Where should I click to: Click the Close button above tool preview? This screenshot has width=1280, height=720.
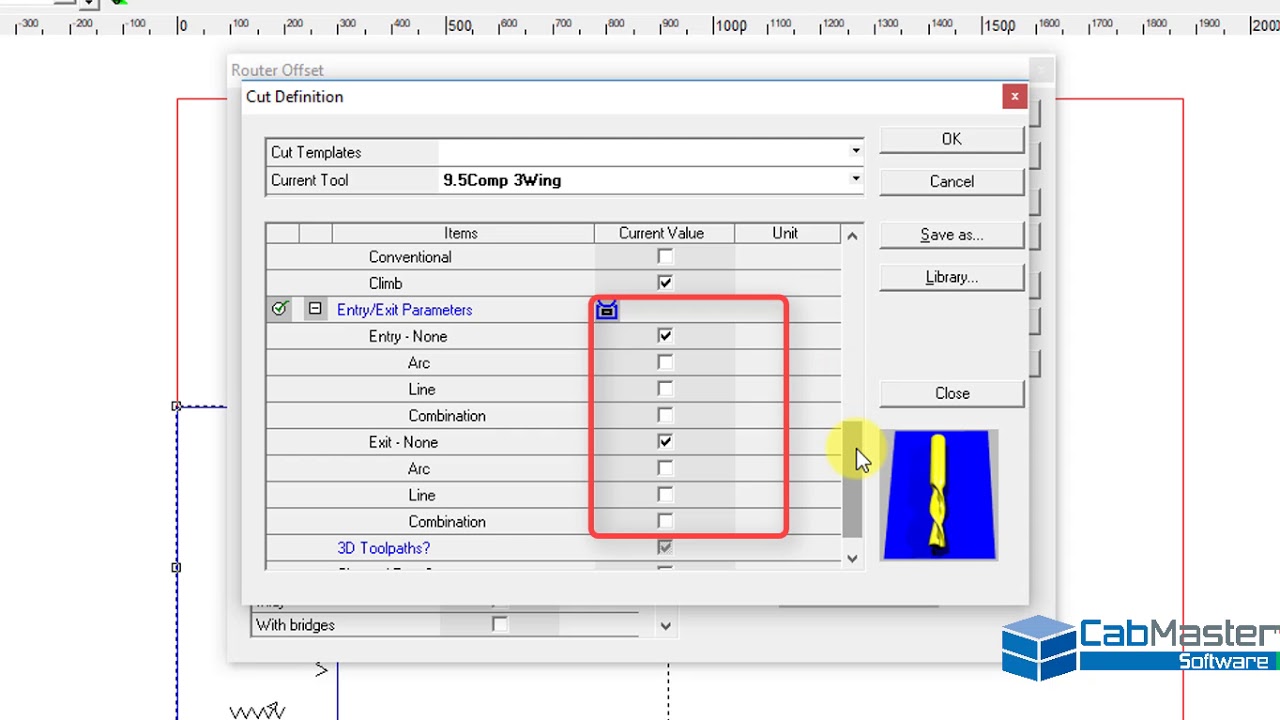[x=951, y=393]
